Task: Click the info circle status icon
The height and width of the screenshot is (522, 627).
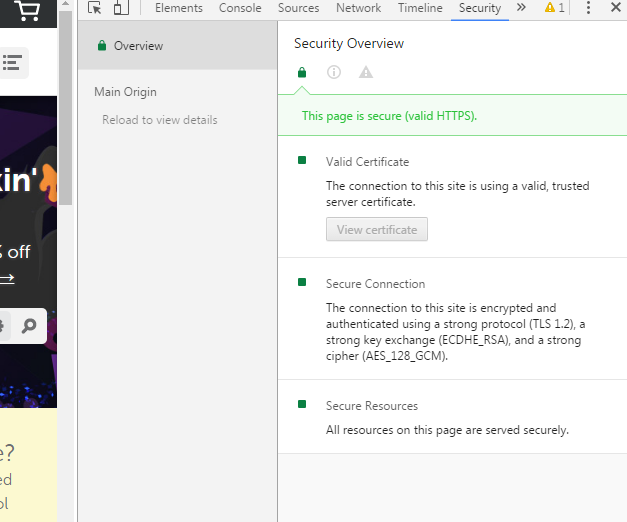Action: 334,72
